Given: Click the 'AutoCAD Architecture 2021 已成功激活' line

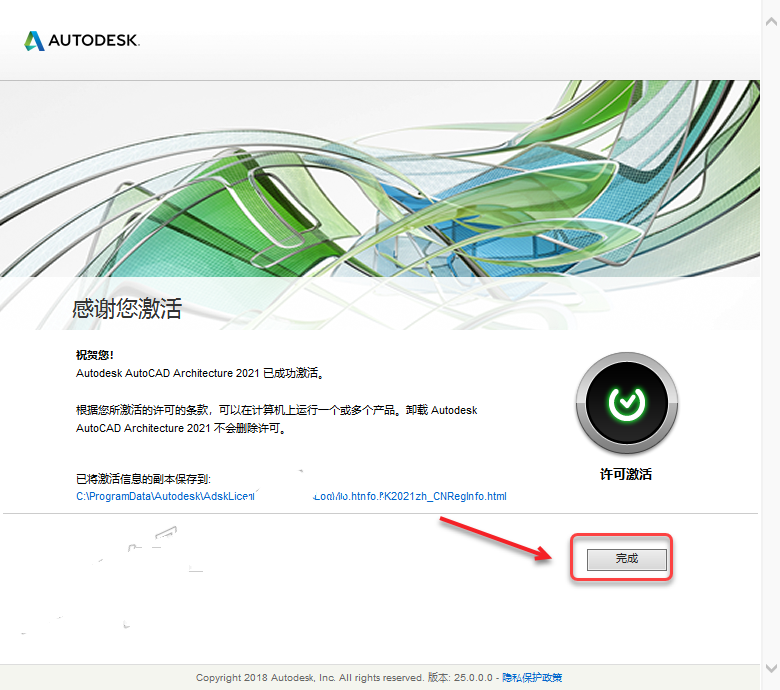Looking at the screenshot, I should coord(200,373).
